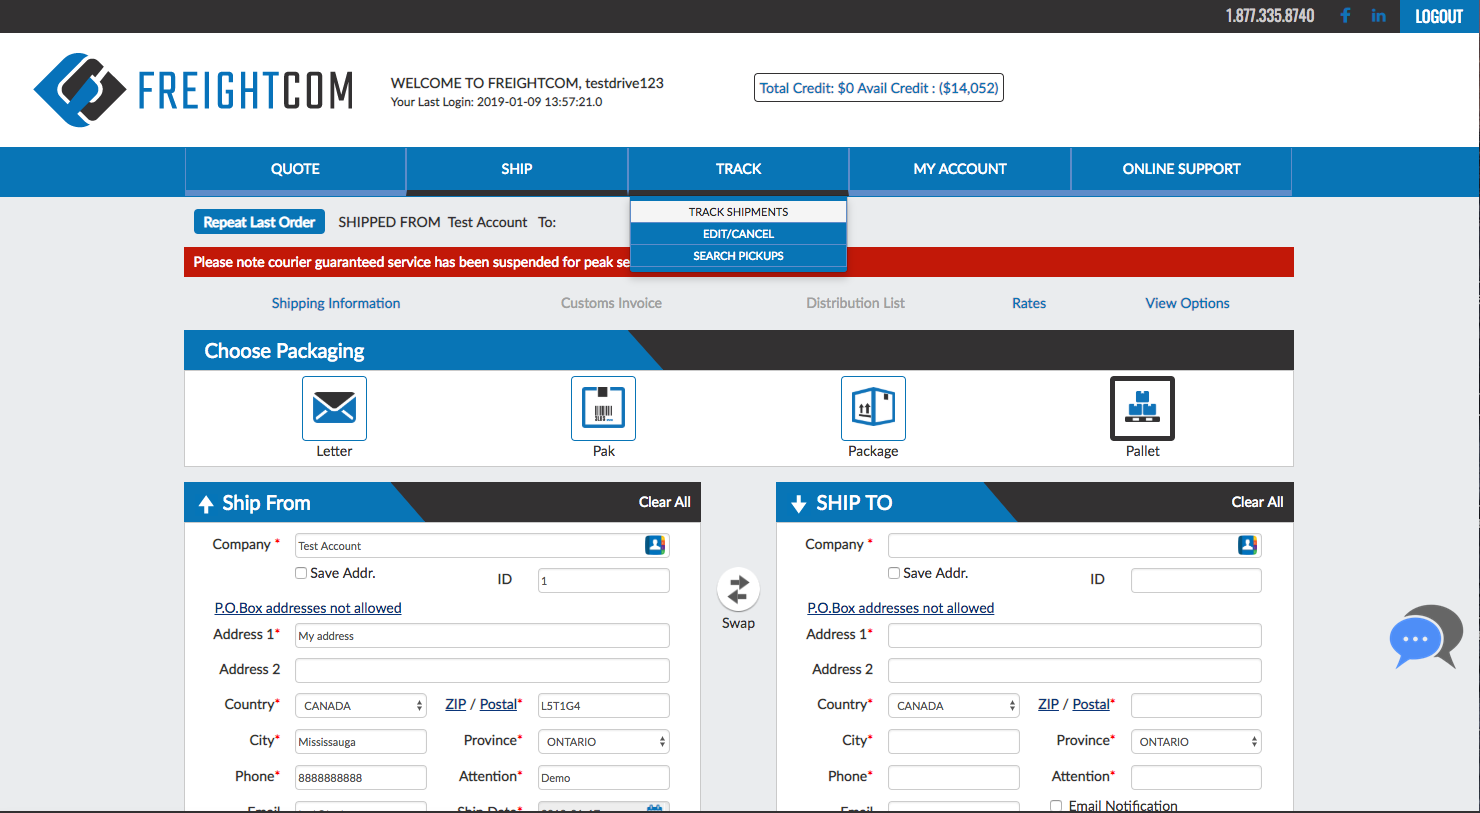Focus Ship To Phone field

tap(954, 778)
